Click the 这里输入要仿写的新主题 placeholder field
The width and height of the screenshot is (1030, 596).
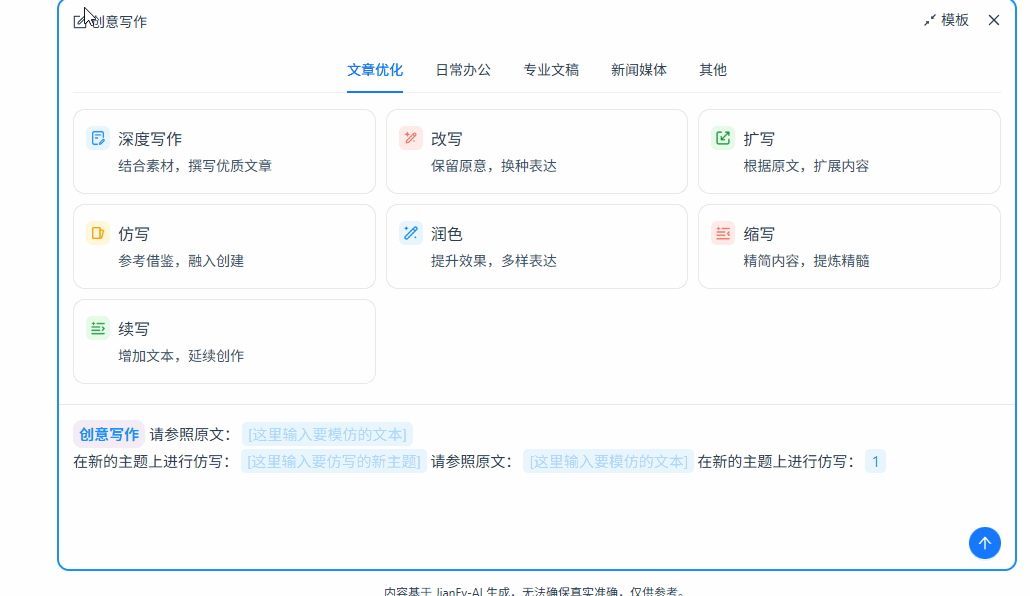335,462
